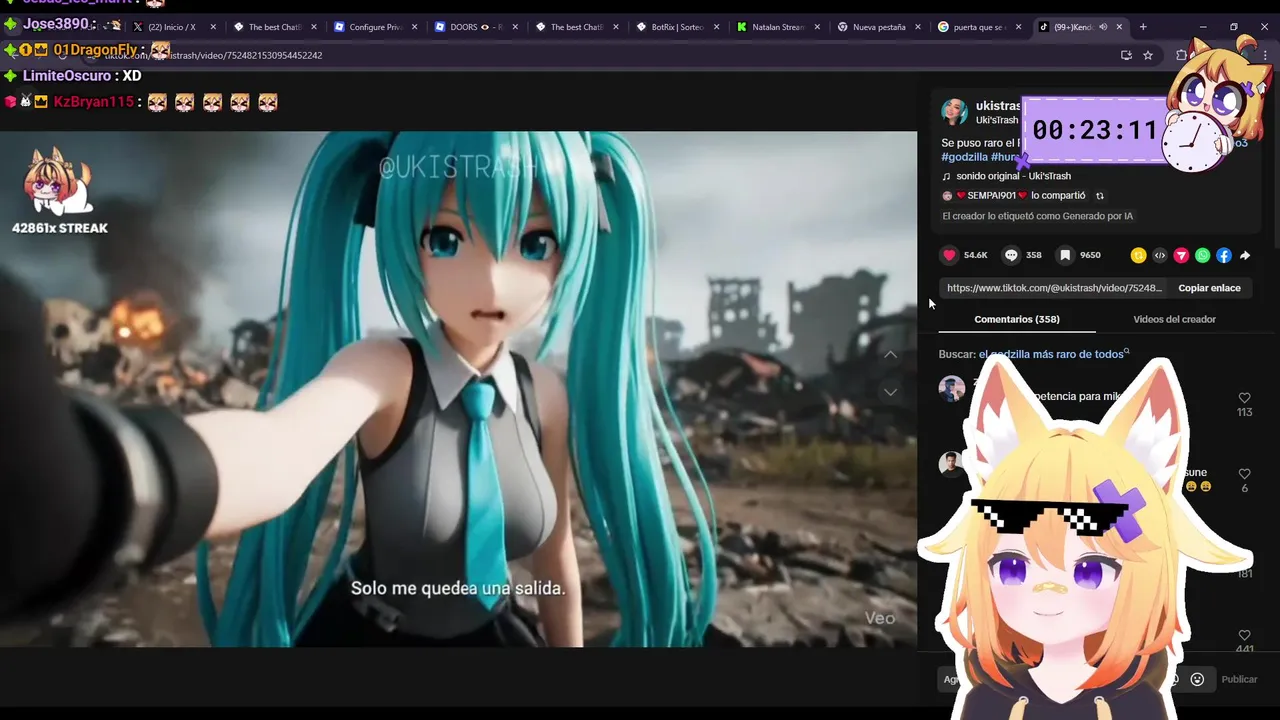Open comments via the speech bubble icon
This screenshot has height=720, width=1280.
click(x=1011, y=255)
